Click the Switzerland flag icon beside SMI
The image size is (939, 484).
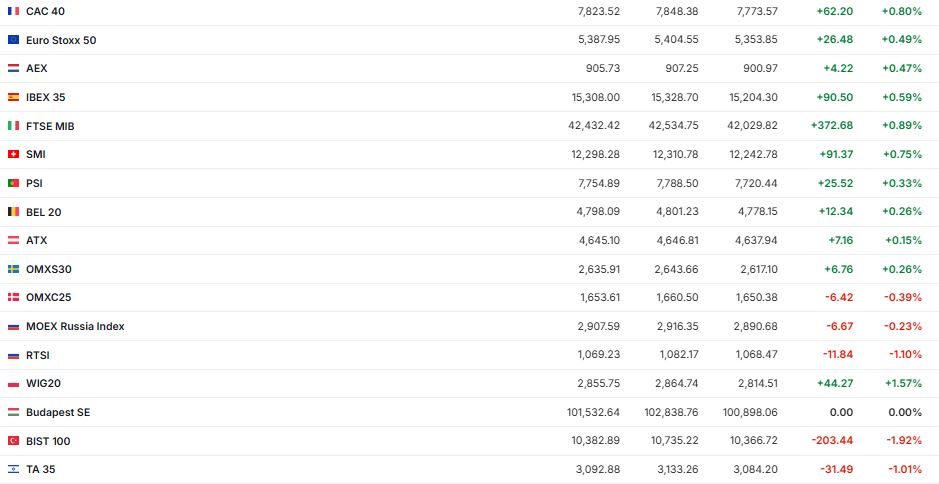point(13,154)
